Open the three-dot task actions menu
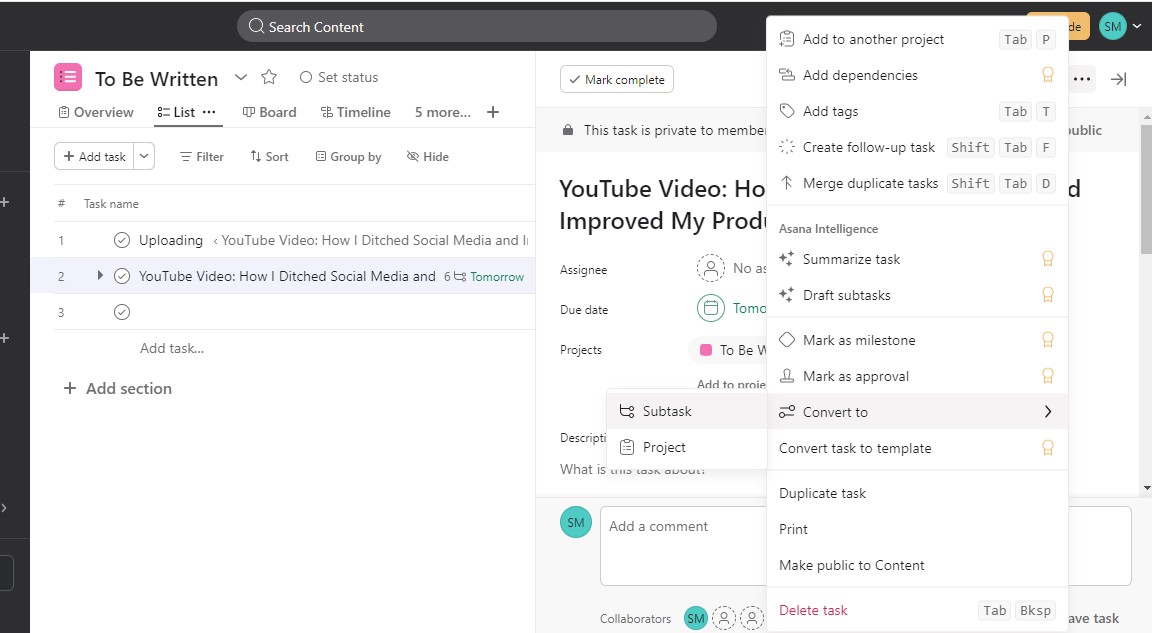The image size is (1152, 633). click(x=1081, y=79)
